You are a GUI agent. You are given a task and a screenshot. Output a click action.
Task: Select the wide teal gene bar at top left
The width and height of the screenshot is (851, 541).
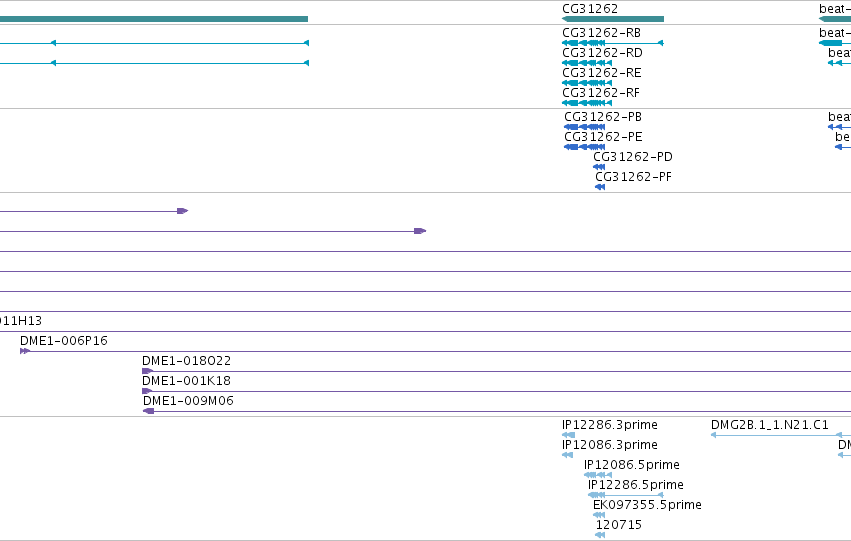coord(154,19)
